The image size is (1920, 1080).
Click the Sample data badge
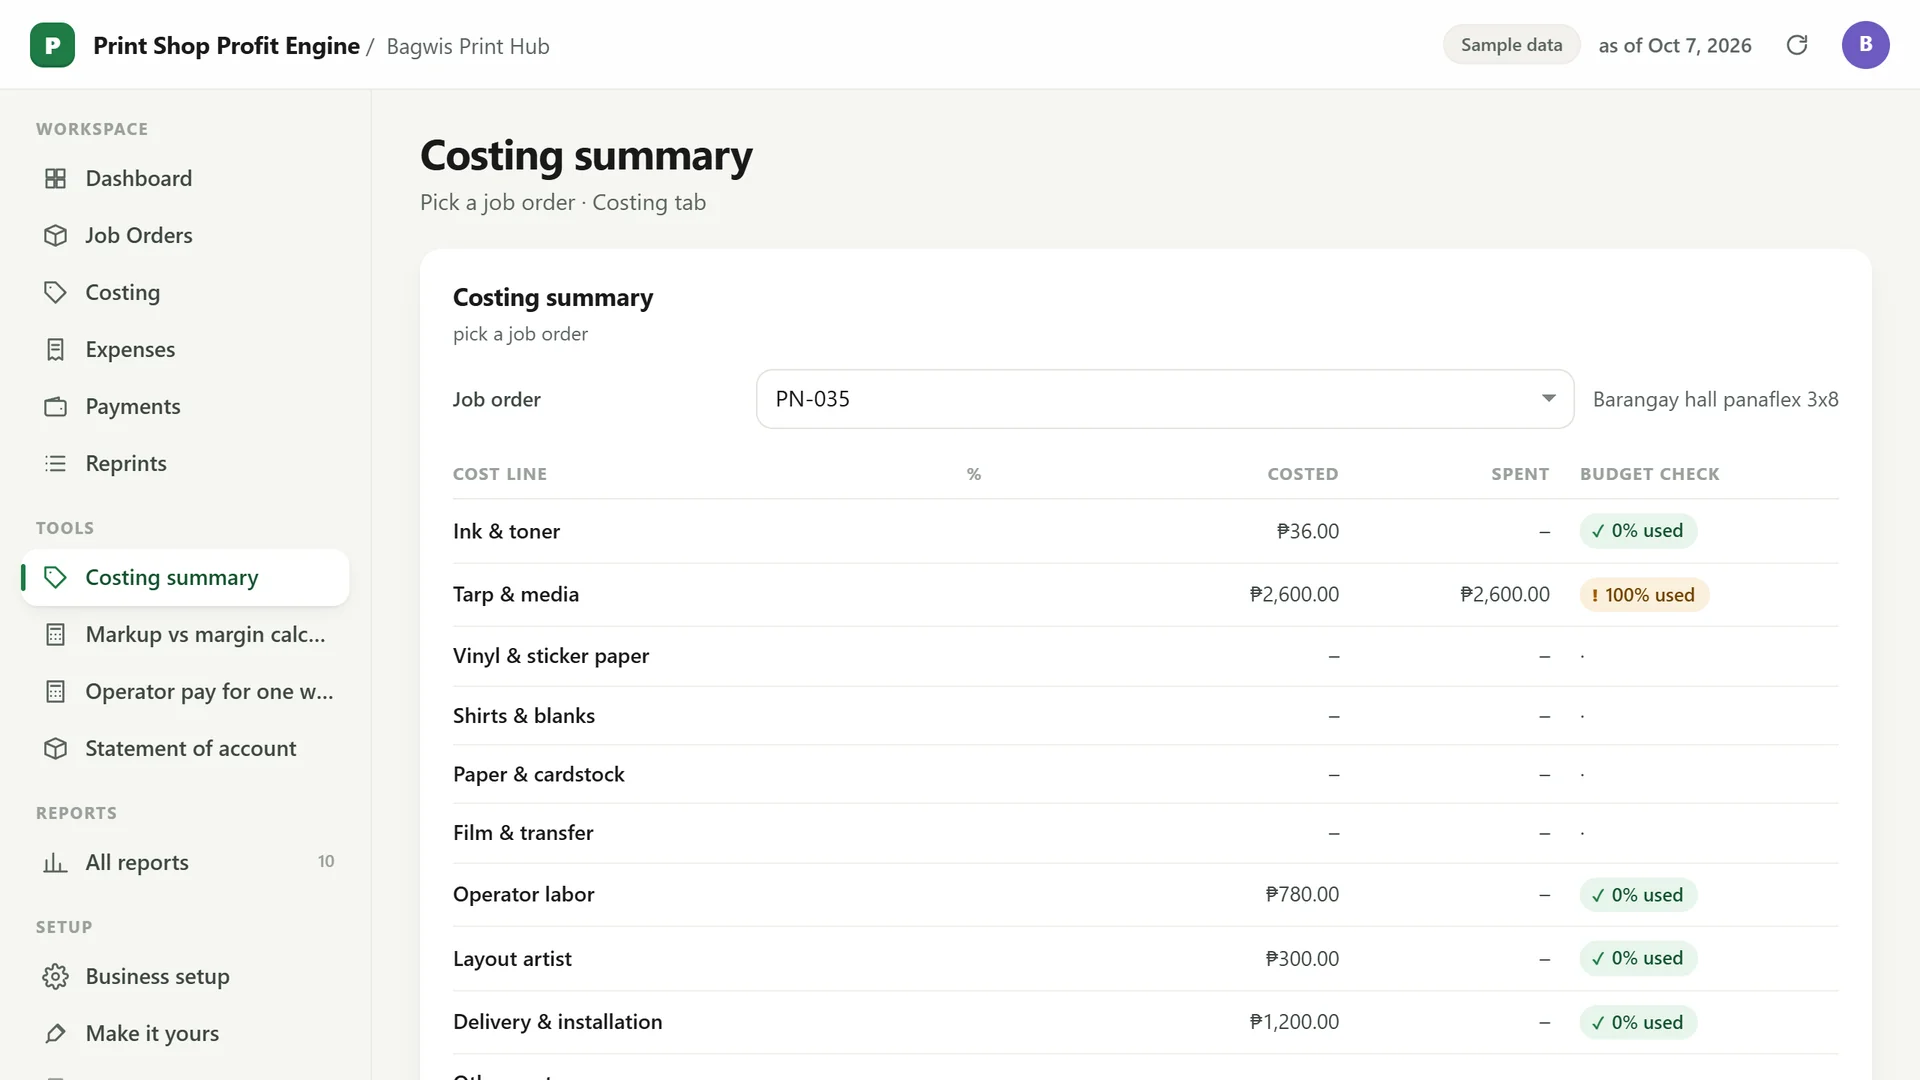1511,45
